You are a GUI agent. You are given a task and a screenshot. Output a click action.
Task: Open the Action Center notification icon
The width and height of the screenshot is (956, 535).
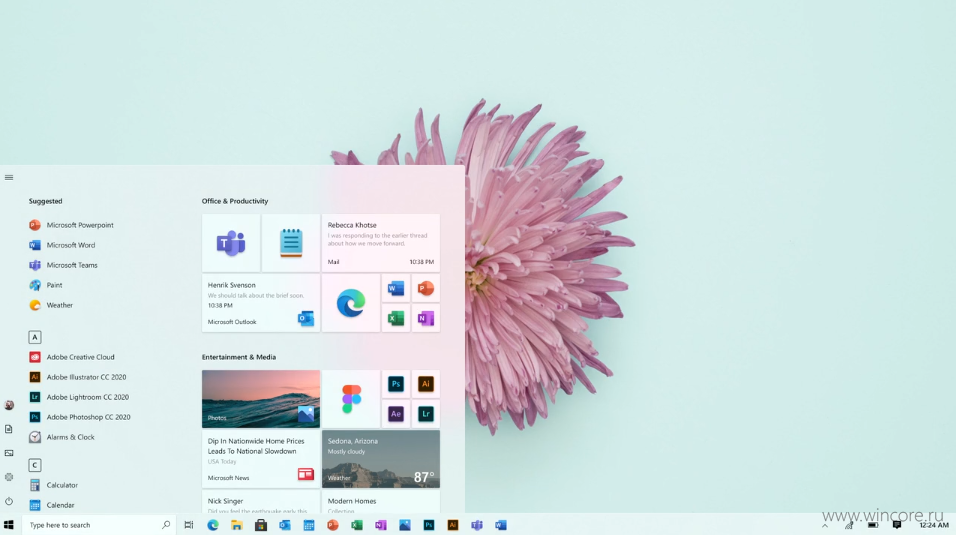pos(897,525)
